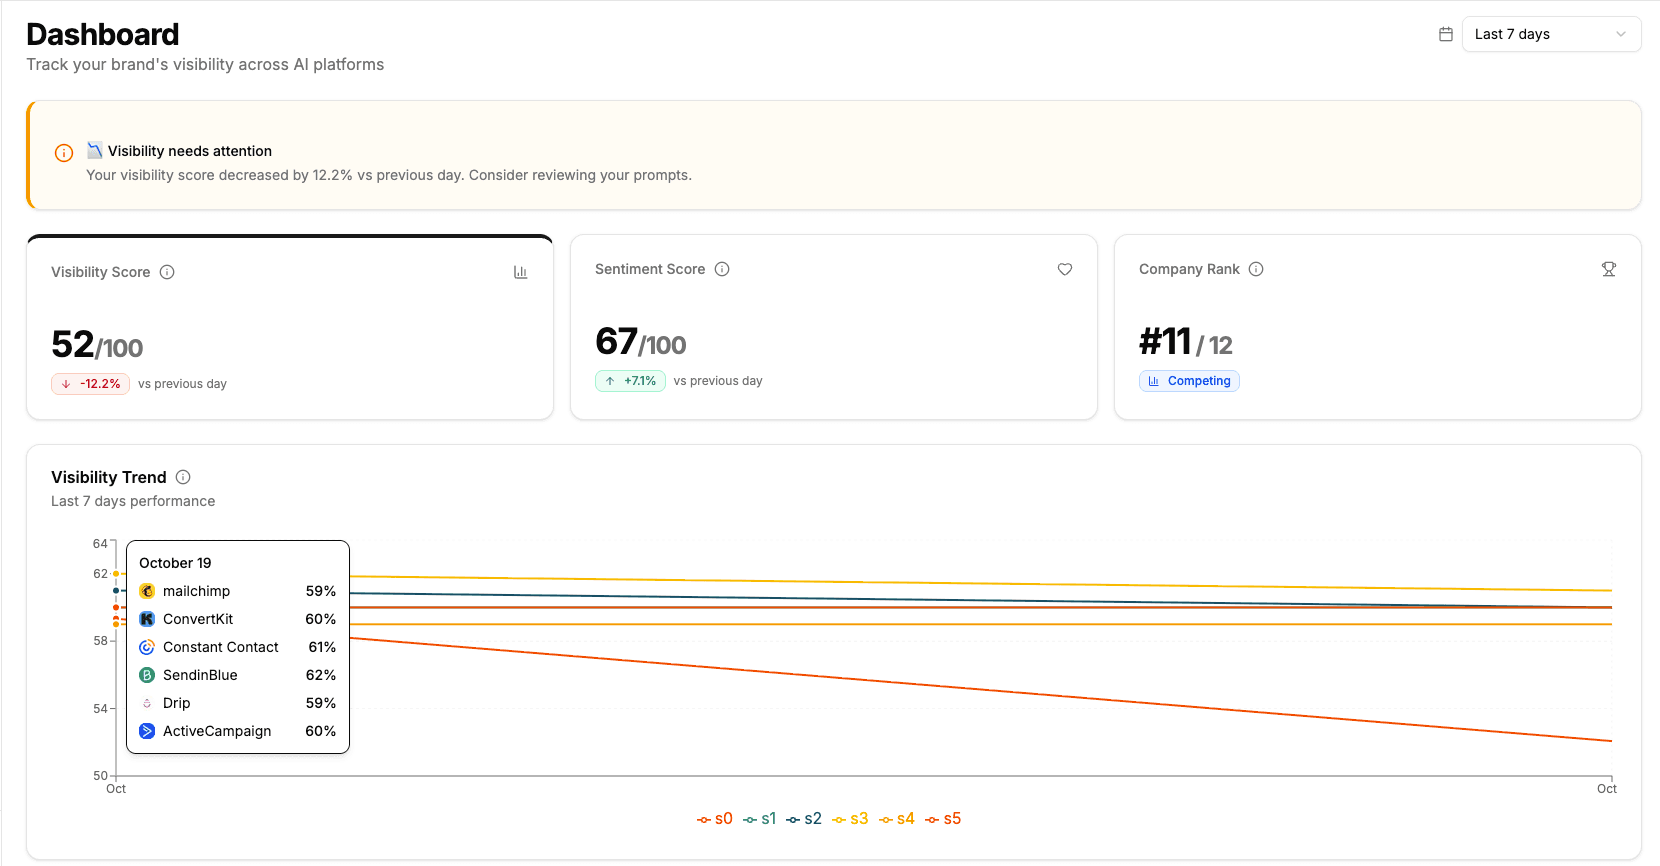Click the Visibility needs attention alert title
The width and height of the screenshot is (1660, 866).
pos(190,151)
